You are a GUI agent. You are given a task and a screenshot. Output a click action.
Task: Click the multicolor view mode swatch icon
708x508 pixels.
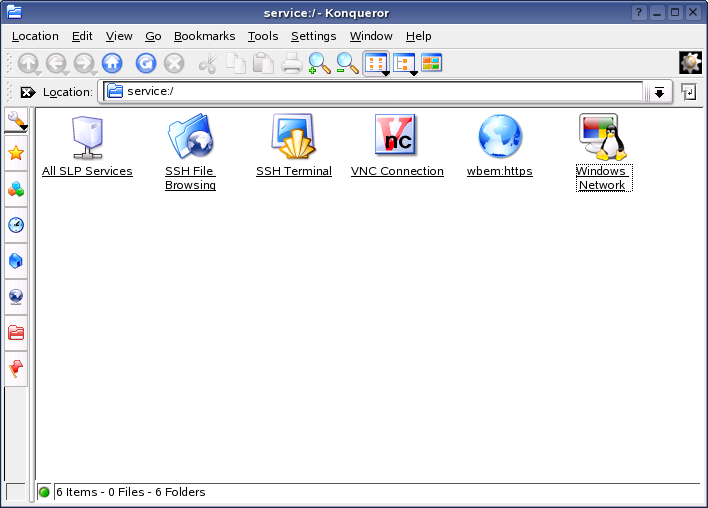tap(431, 63)
